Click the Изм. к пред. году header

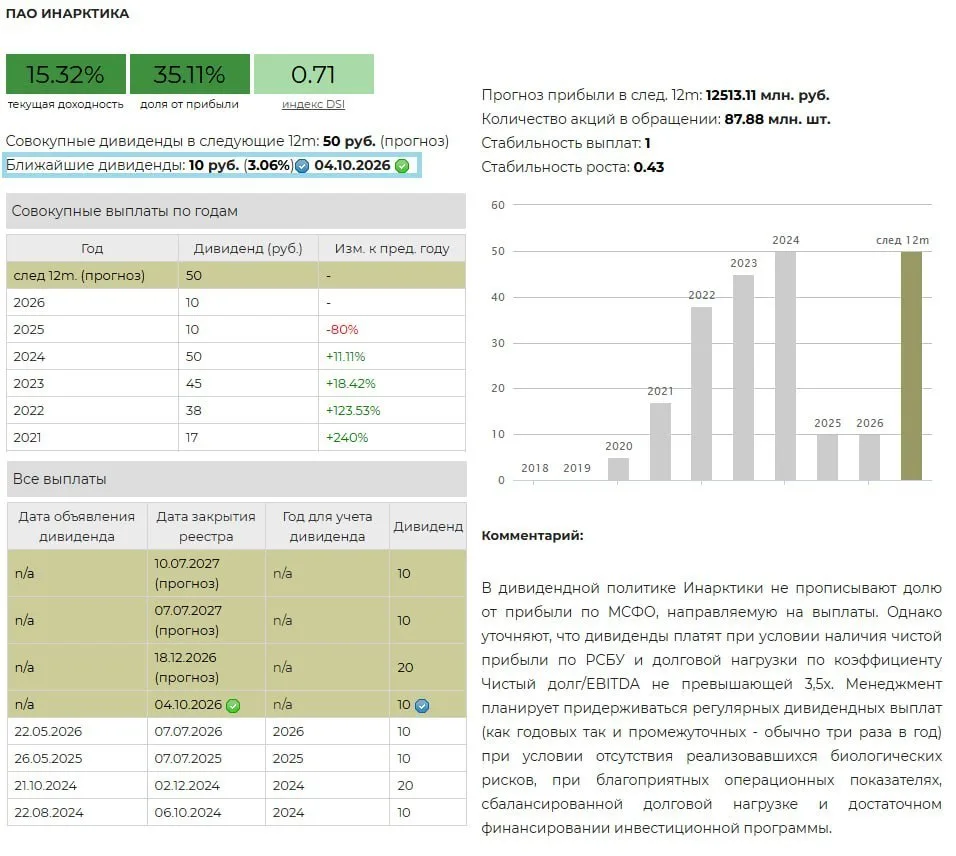[x=392, y=248]
